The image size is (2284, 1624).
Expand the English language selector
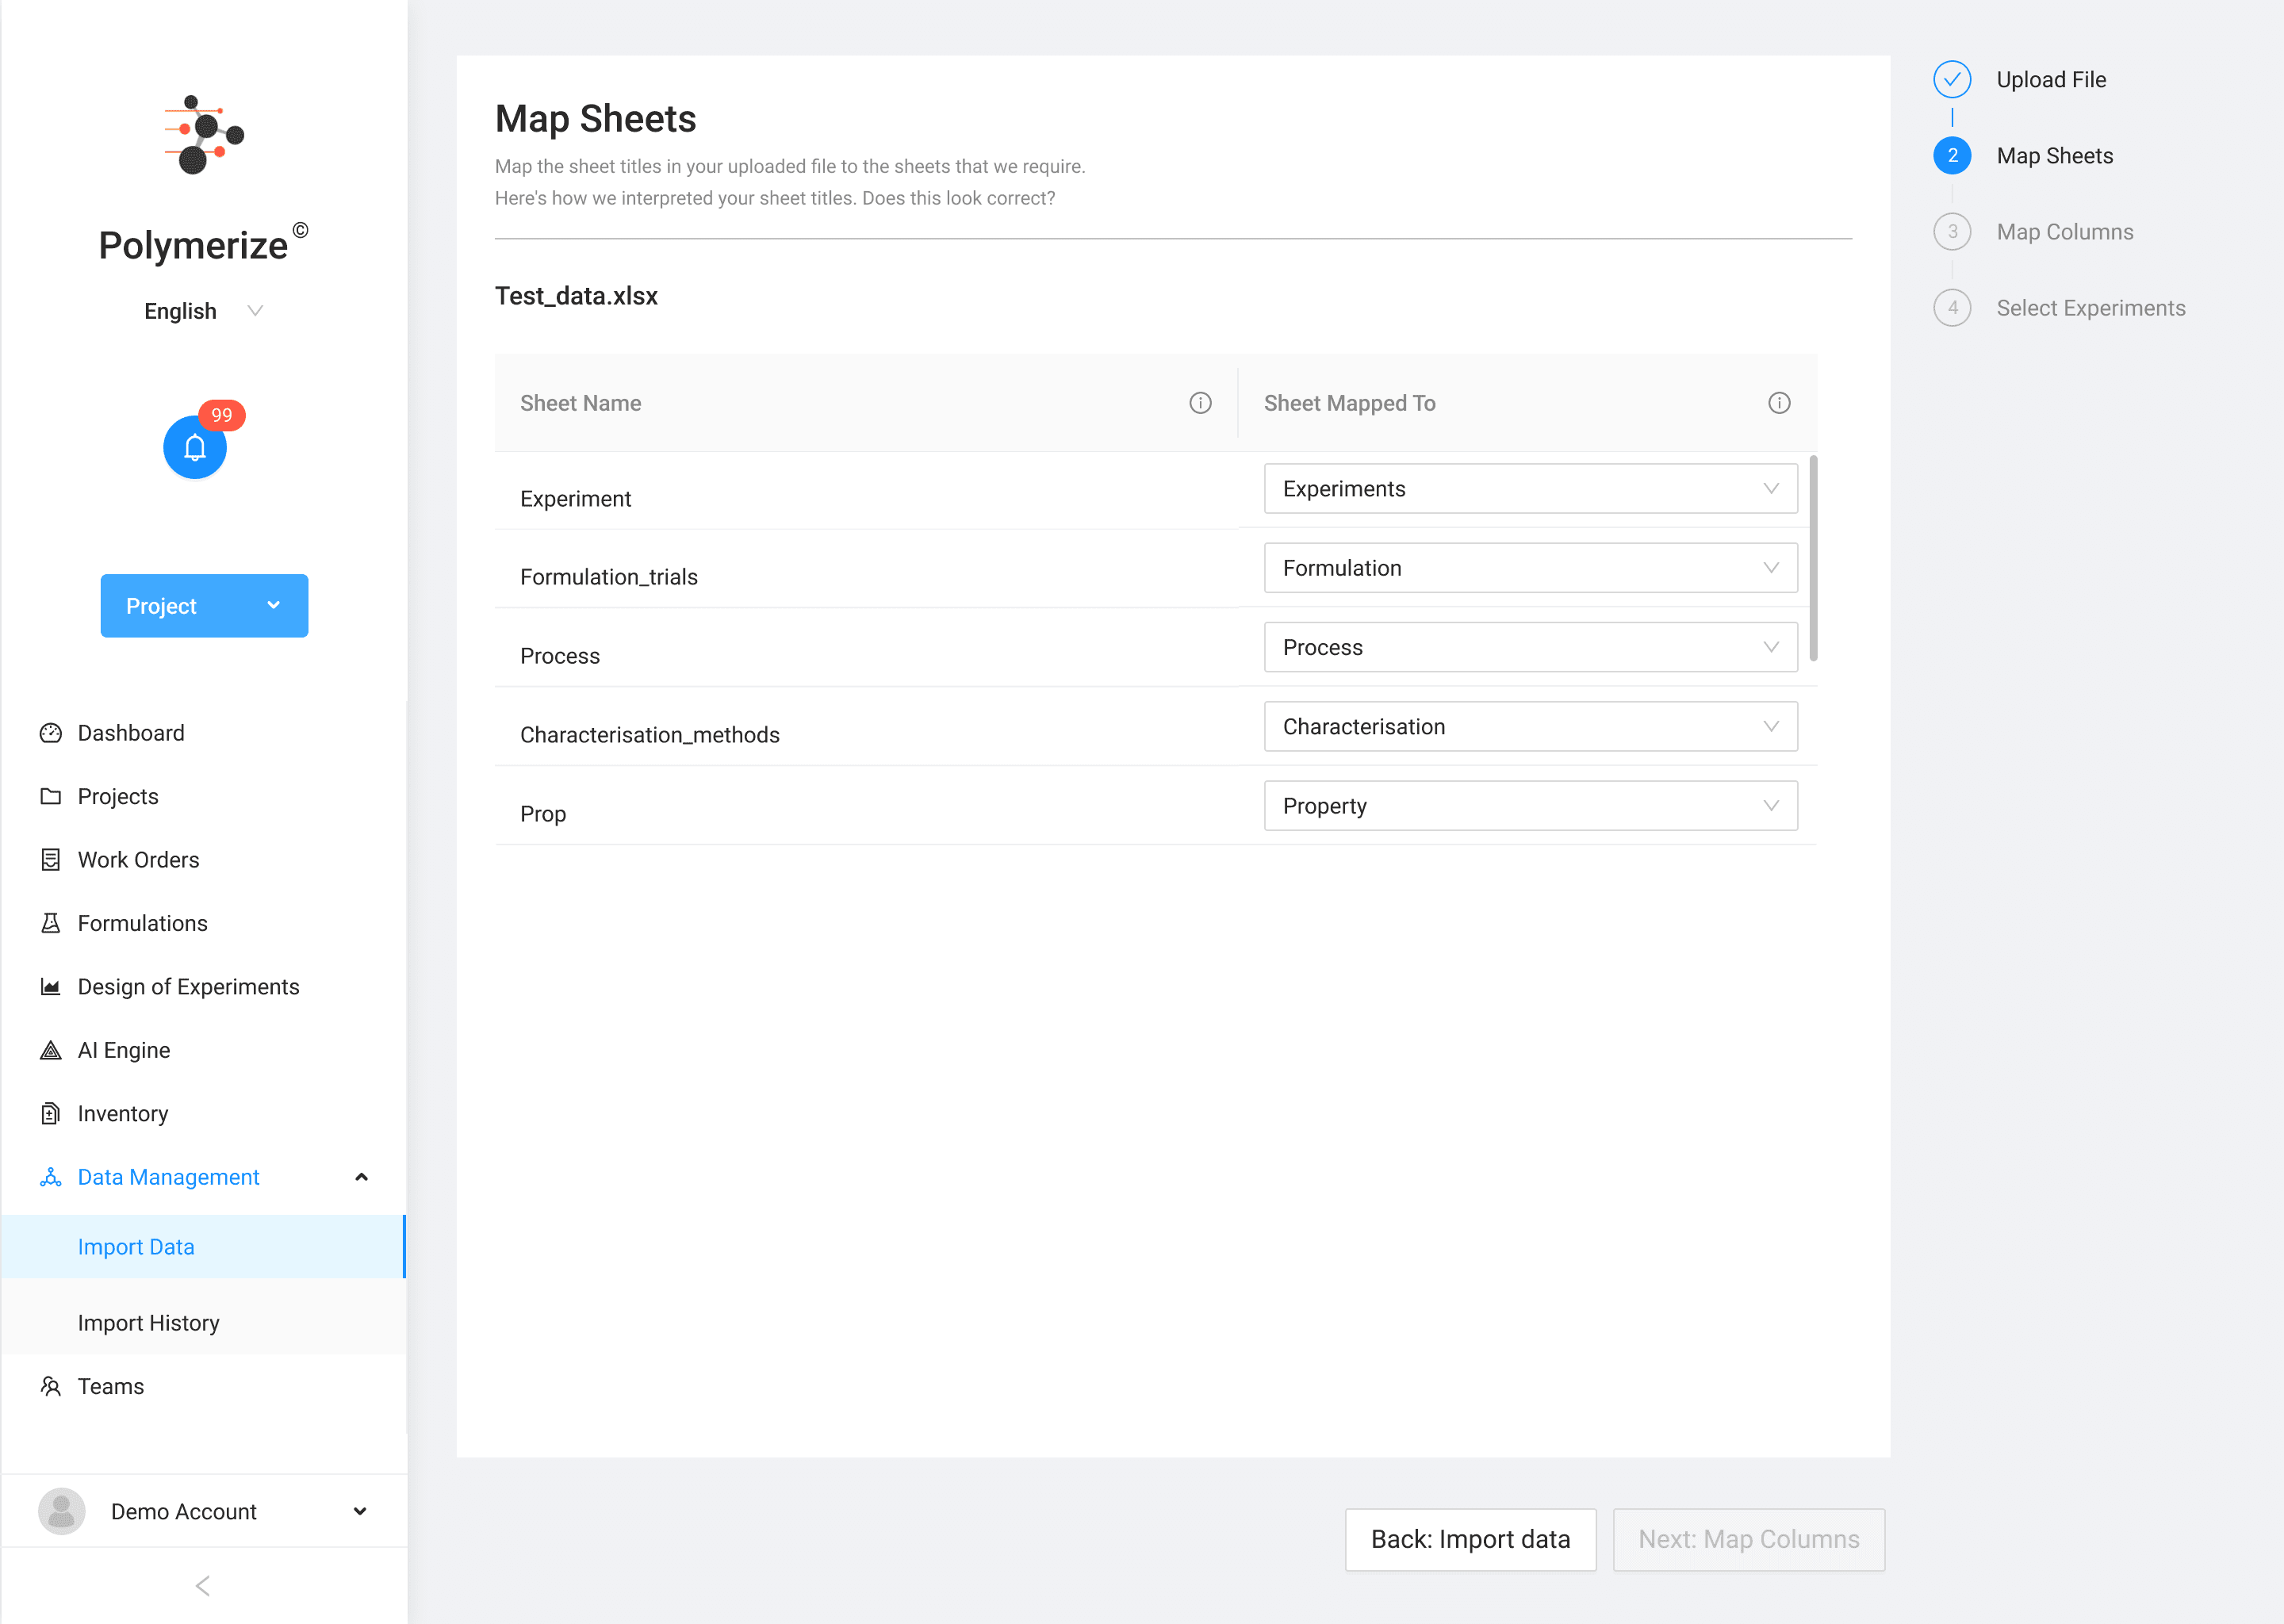[x=203, y=311]
